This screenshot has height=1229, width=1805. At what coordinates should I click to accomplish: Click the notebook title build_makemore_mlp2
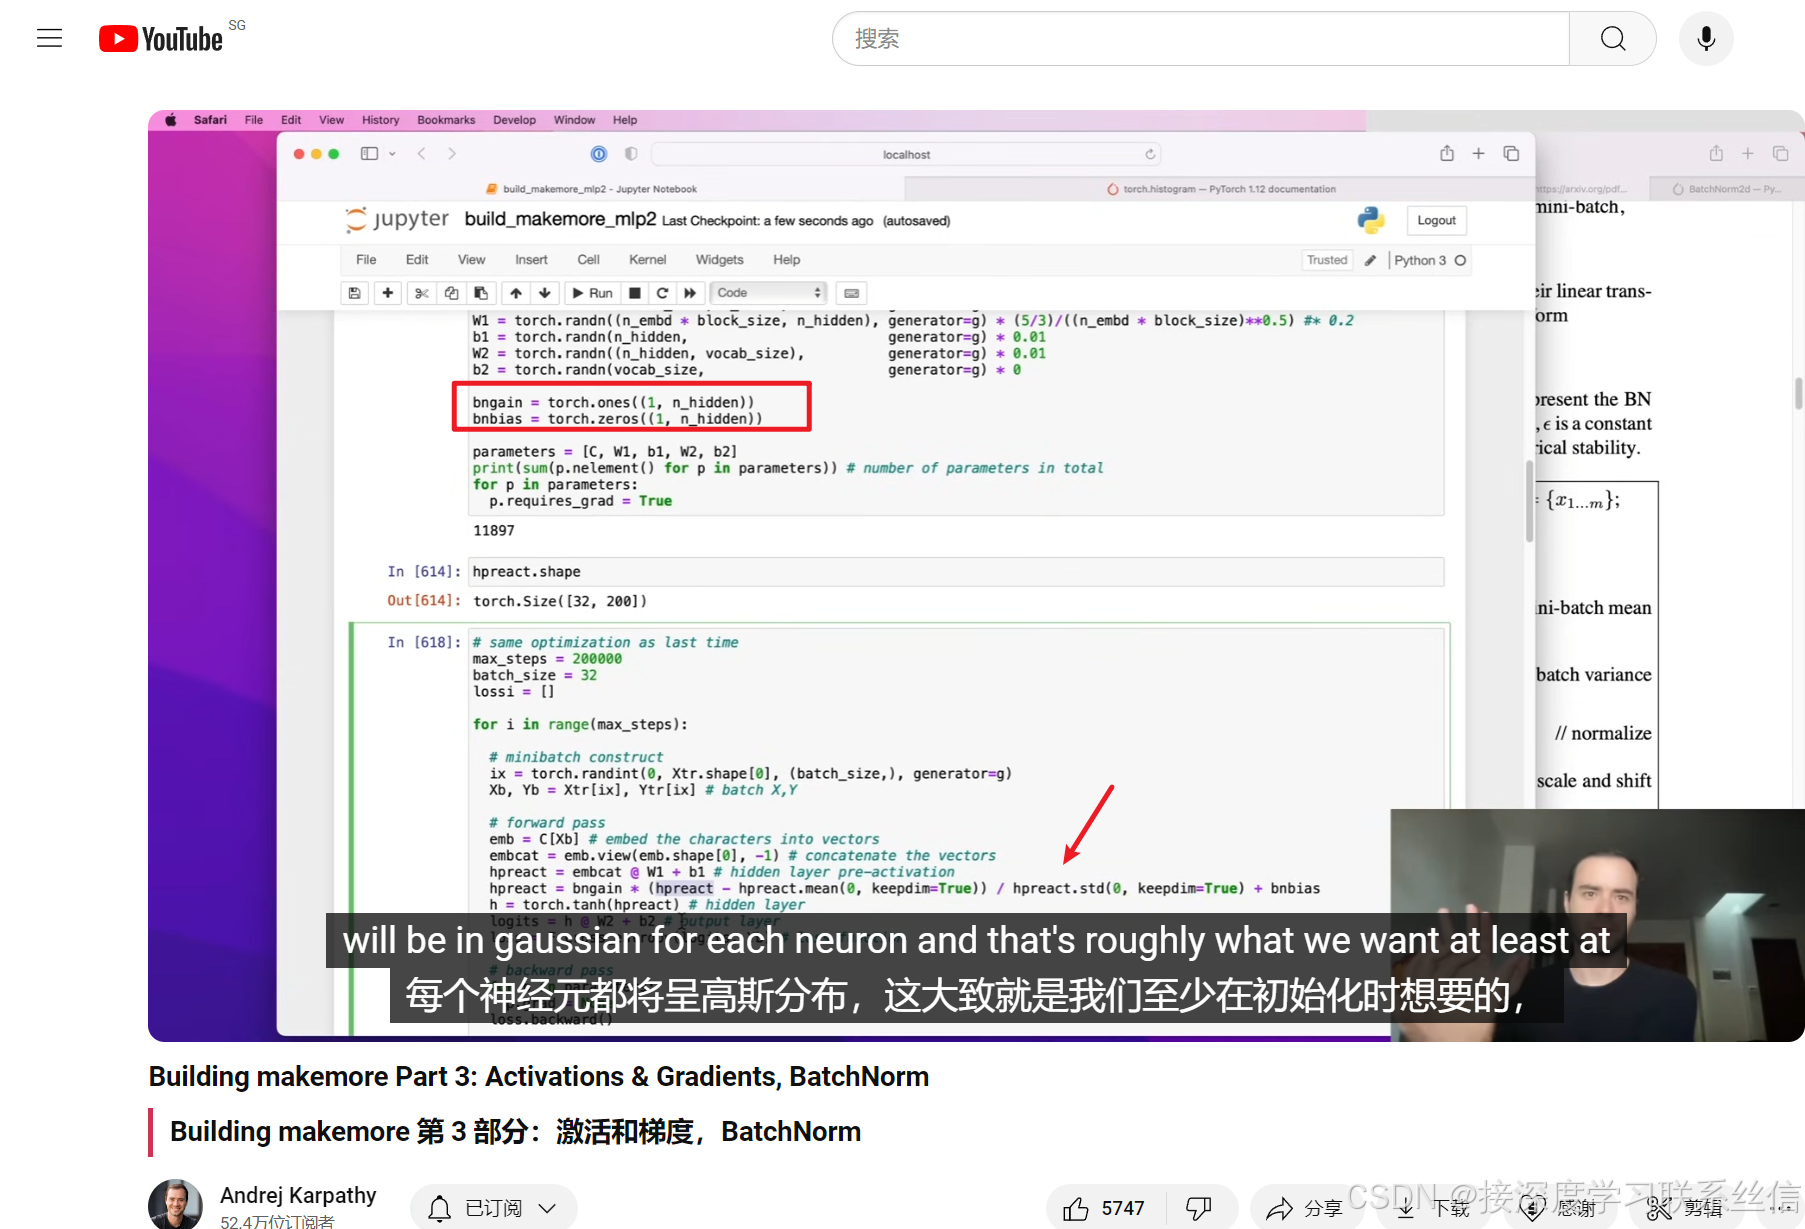(560, 219)
